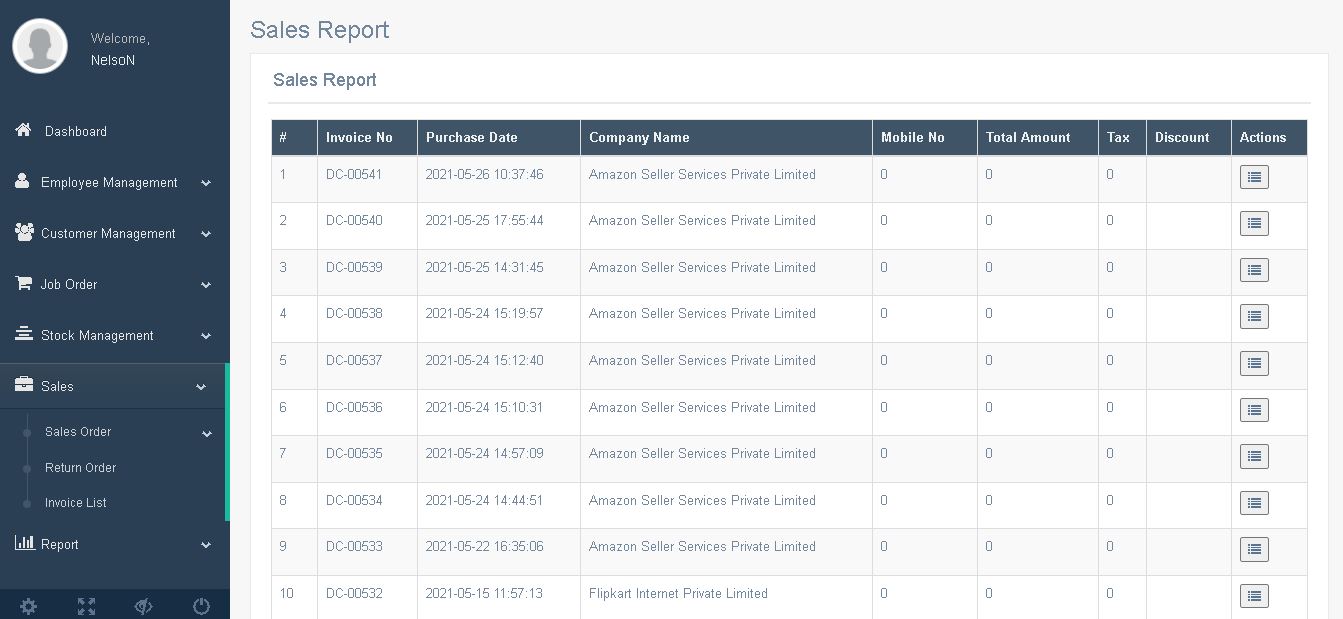Expand Employee Management chevron
1343x619 pixels.
205,183
